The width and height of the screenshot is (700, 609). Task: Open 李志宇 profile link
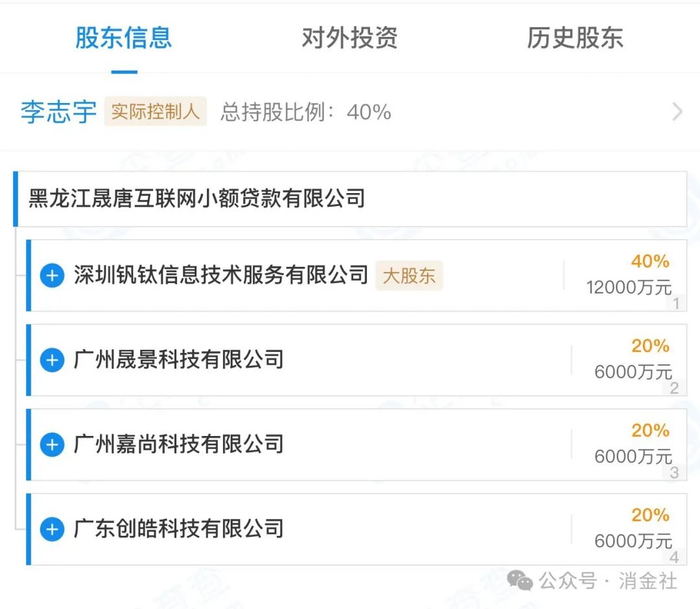pyautogui.click(x=57, y=111)
